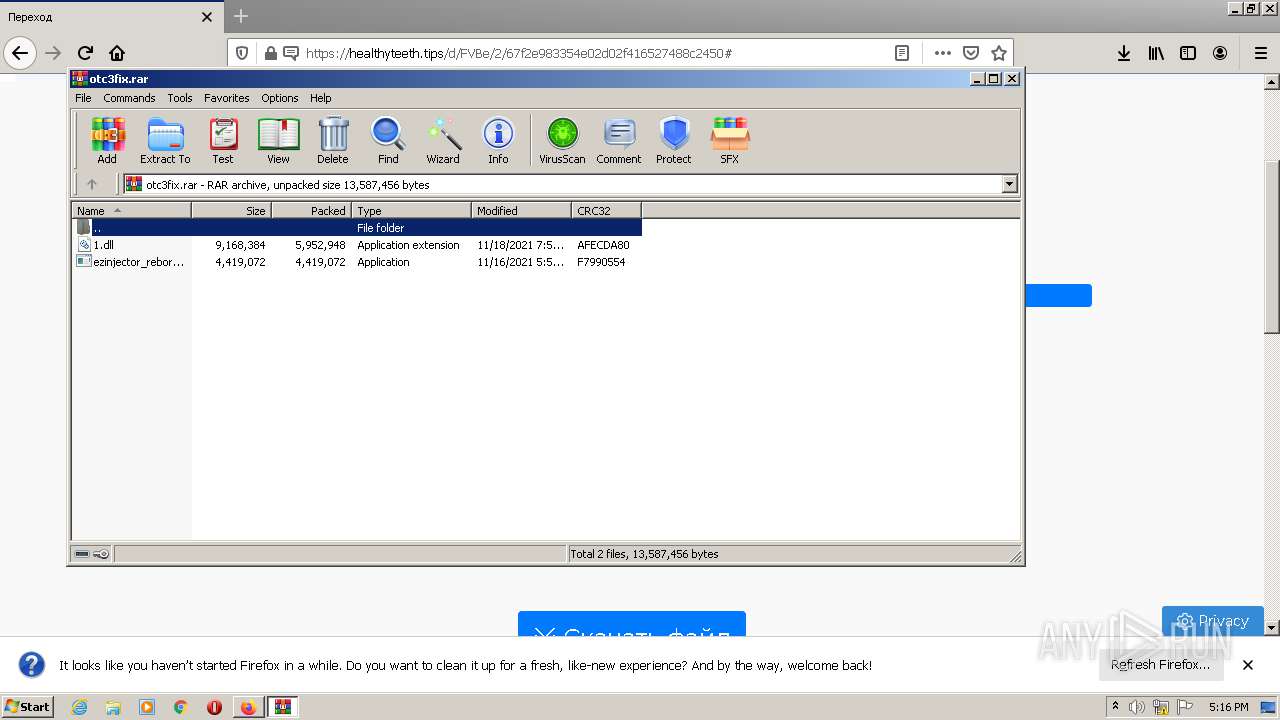The image size is (1280, 720).
Task: Open Firefox account icon
Action: point(1220,53)
